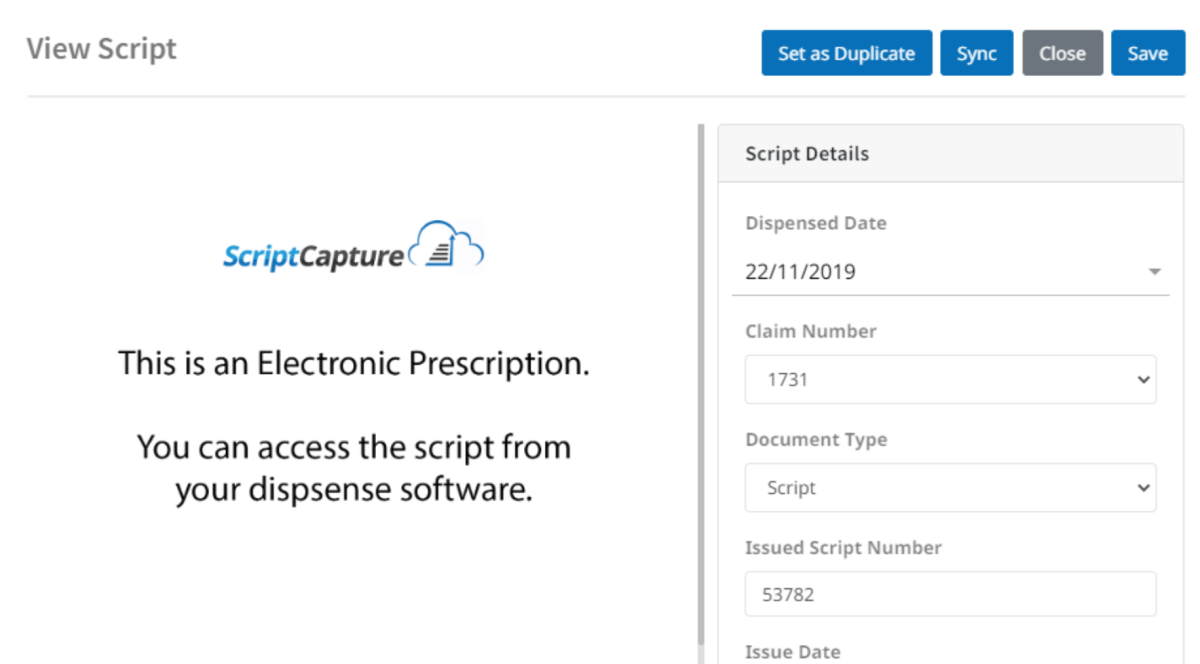The image size is (1200, 664).
Task: Click the Script Details panel header
Action: point(807,153)
